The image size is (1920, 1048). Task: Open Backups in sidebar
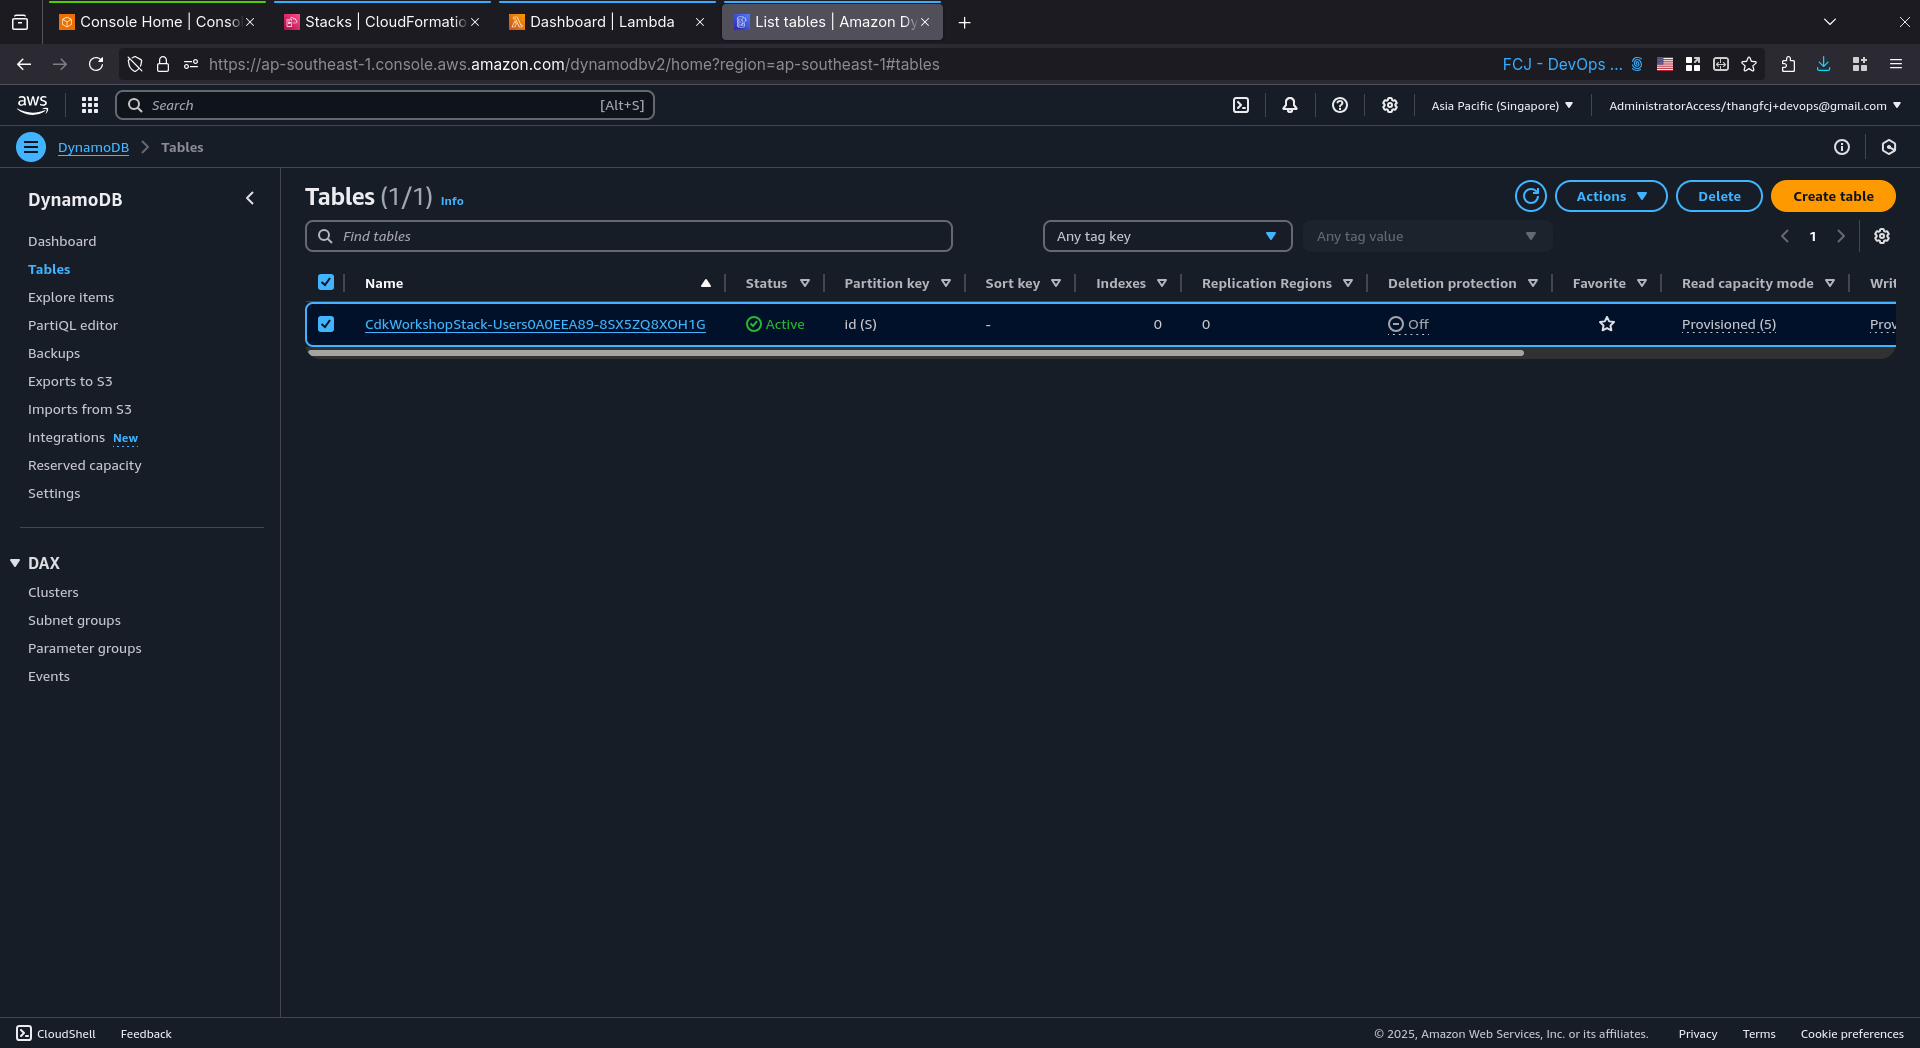tap(54, 353)
